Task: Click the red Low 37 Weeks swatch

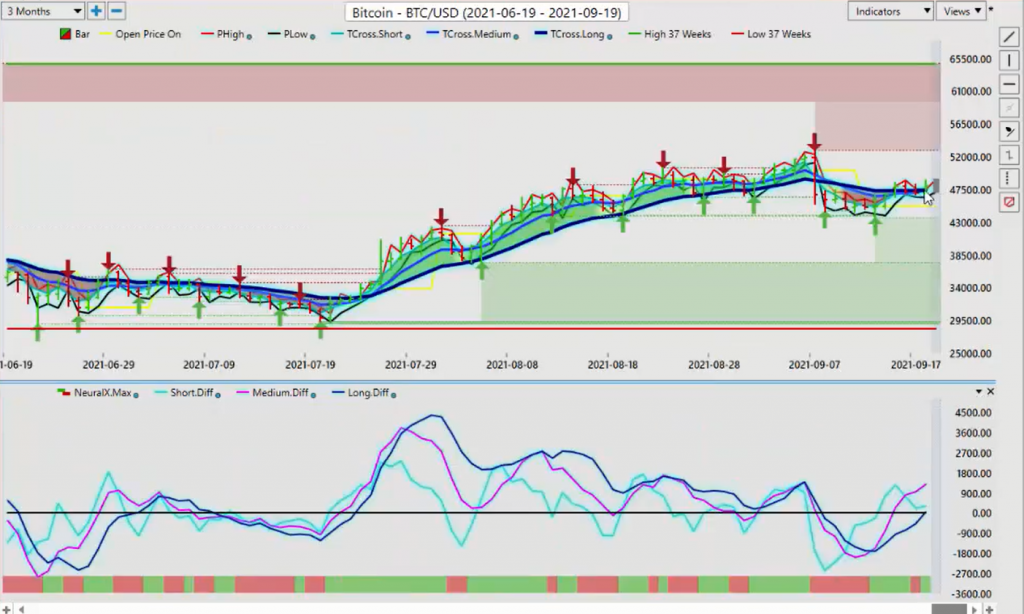Action: [737, 34]
